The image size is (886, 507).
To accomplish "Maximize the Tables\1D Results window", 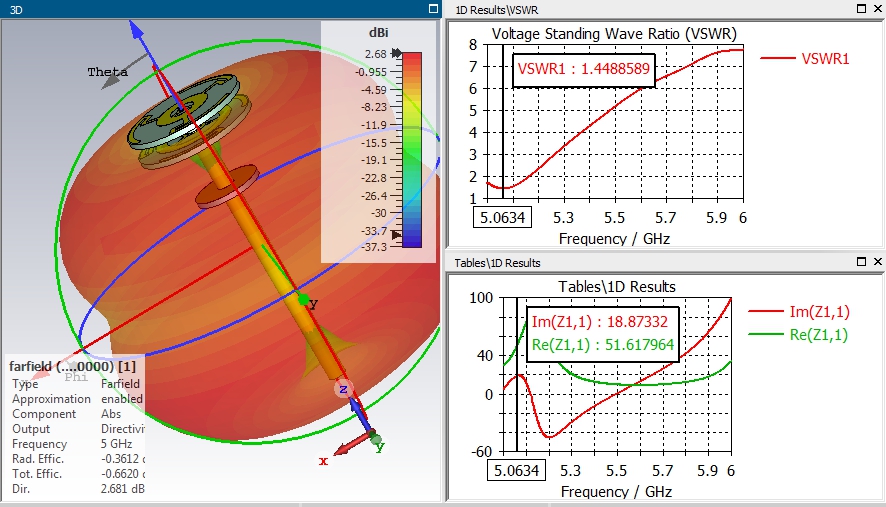I will pos(862,261).
